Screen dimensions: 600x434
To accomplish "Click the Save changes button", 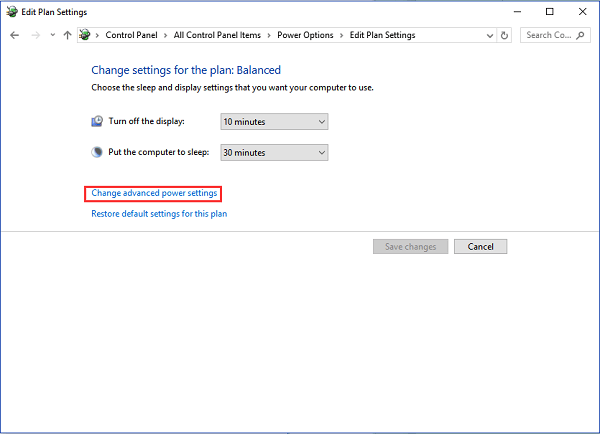I will click(x=411, y=246).
